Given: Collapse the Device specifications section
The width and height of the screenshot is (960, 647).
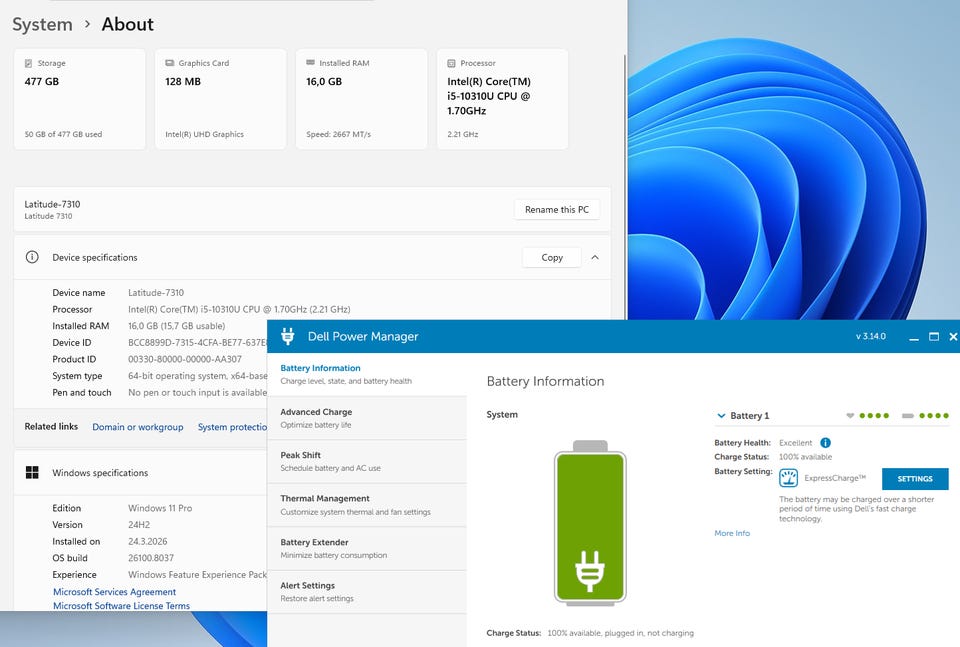Looking at the screenshot, I should [x=594, y=258].
